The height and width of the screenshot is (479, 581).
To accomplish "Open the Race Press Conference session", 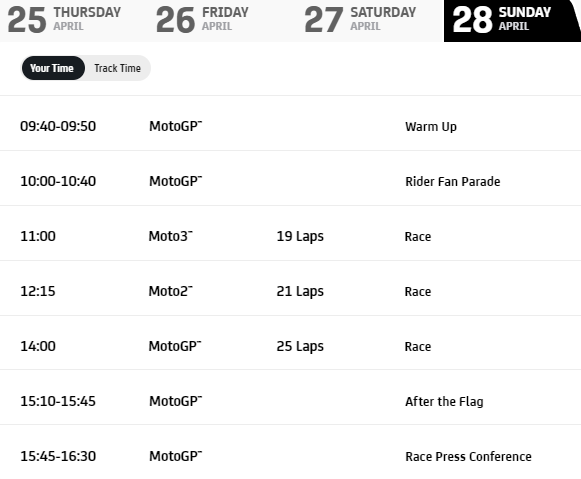I will coord(468,456).
